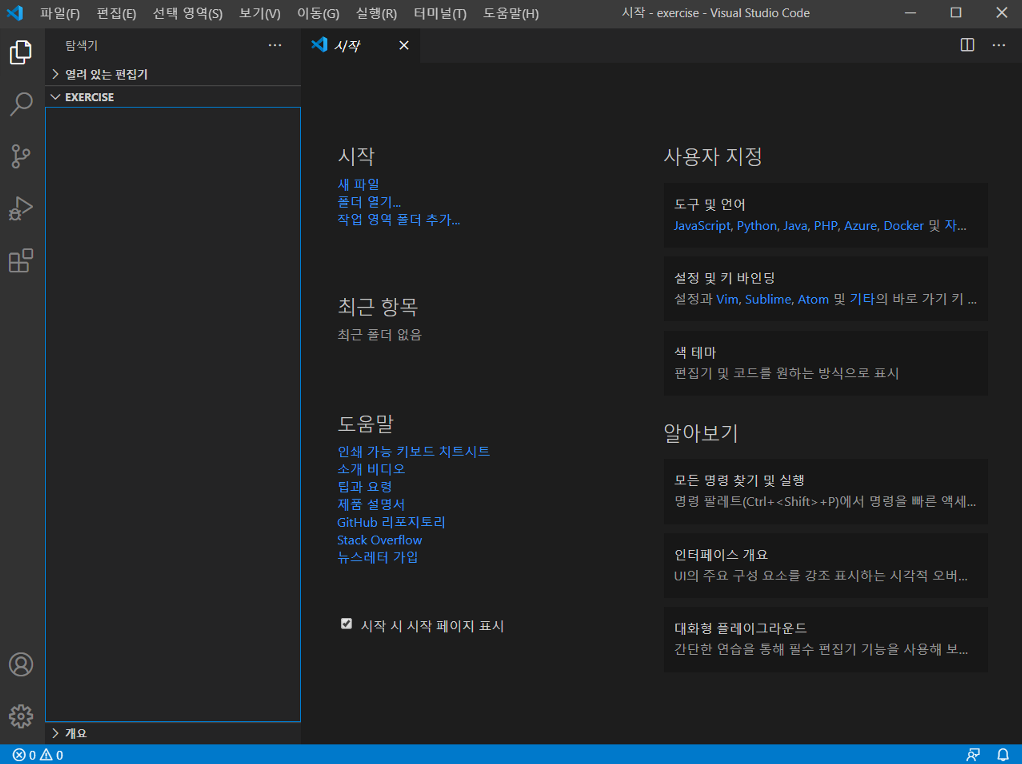
Task: Click the empty EXERCISE file tree area
Action: (x=173, y=415)
